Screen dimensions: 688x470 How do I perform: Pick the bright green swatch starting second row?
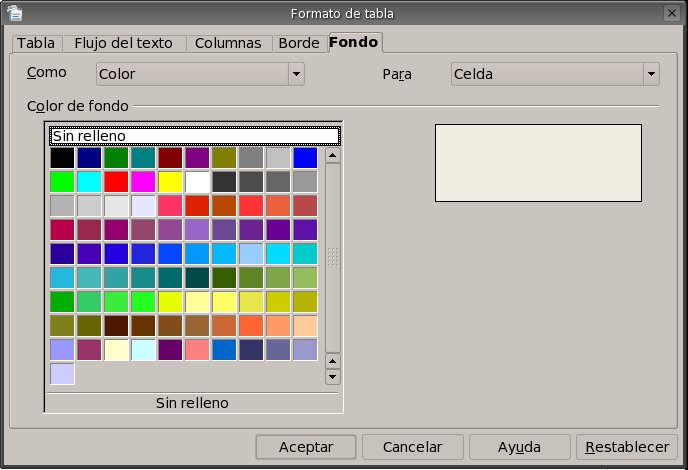pos(62,182)
